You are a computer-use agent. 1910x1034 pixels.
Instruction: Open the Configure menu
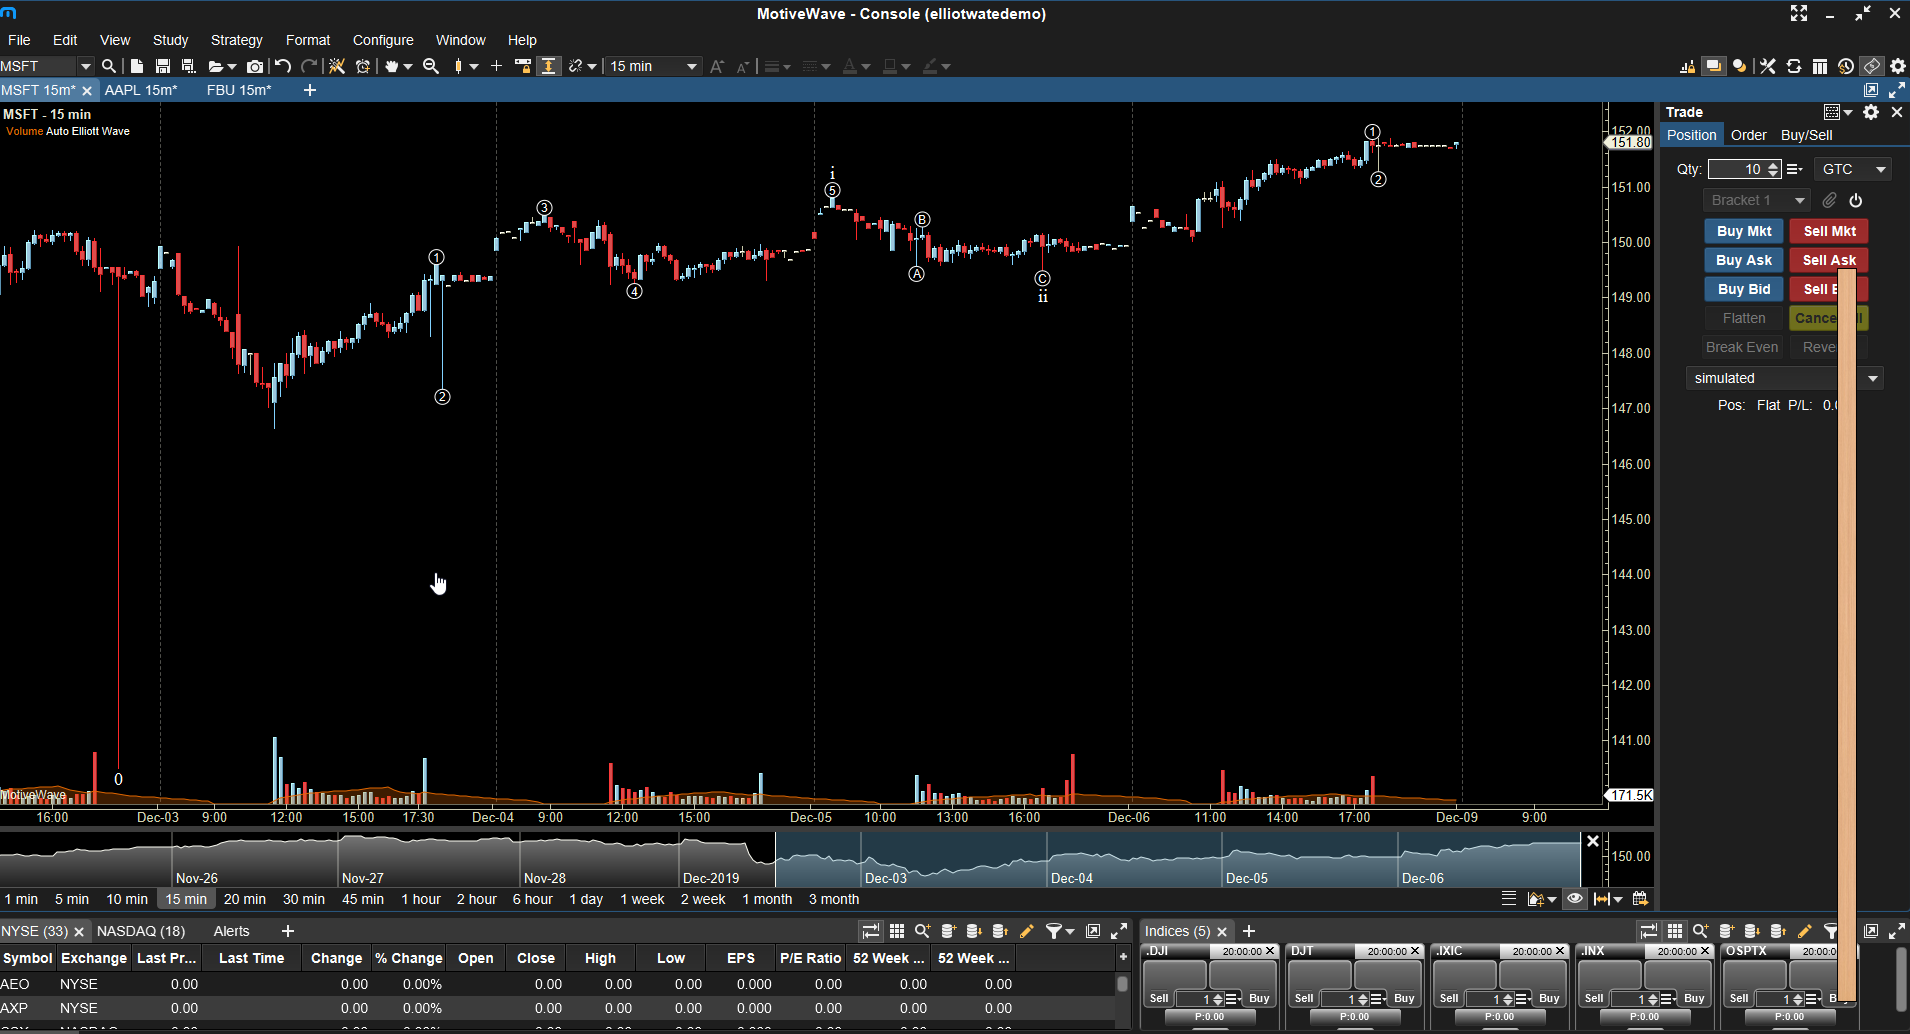coord(383,40)
